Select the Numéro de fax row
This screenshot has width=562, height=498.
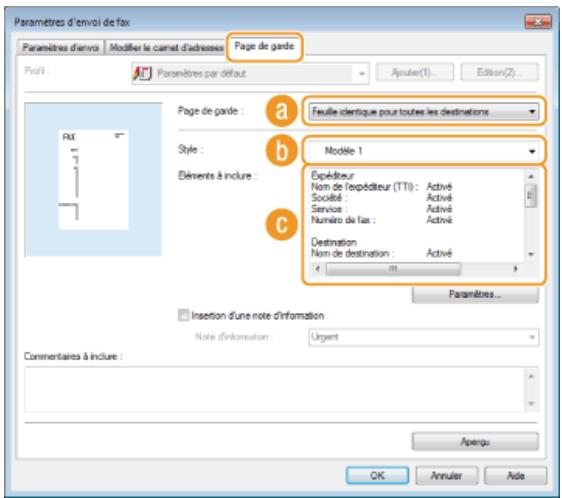[x=381, y=220]
